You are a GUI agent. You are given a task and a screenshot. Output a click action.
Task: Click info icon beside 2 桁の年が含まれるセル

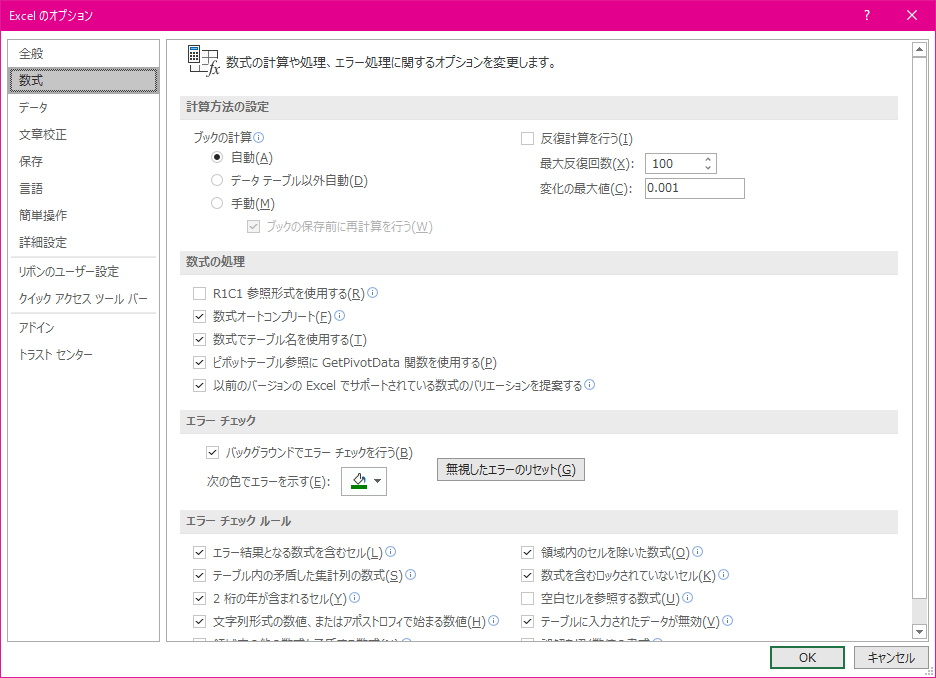click(355, 597)
